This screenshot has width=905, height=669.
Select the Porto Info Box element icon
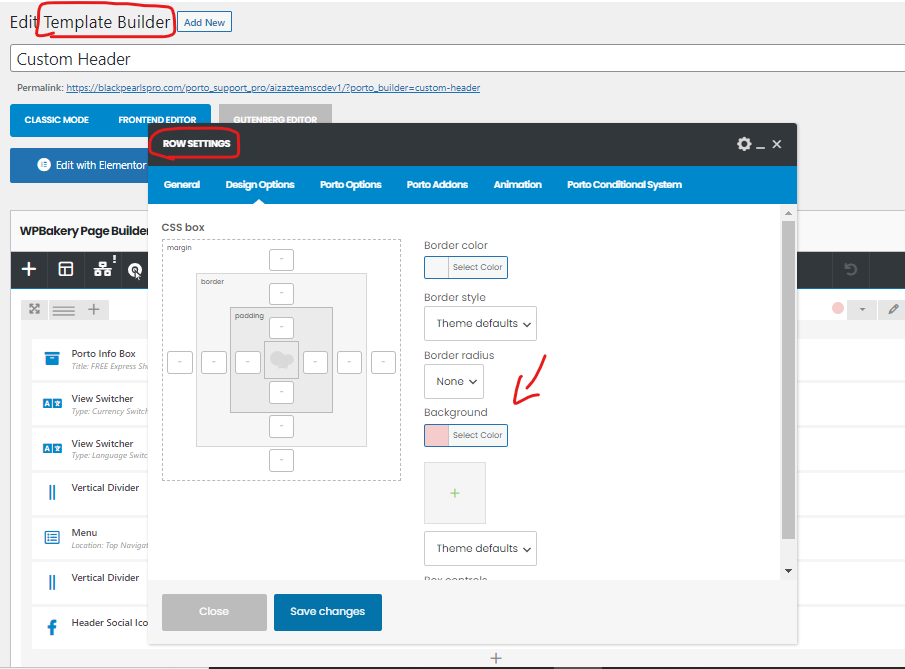(52, 358)
